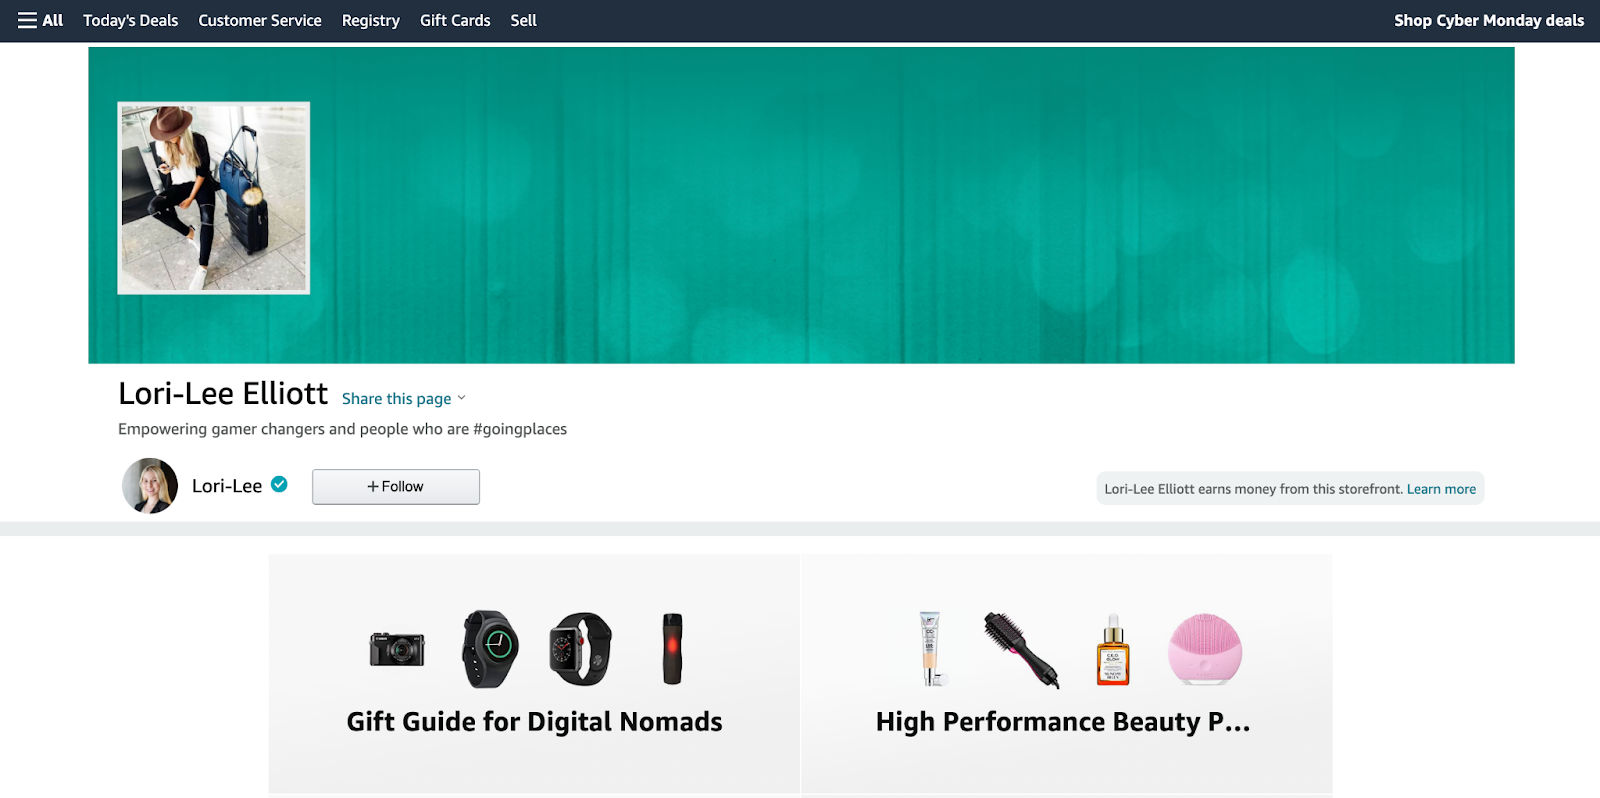
Task: Click the Share this page chevron arrow
Action: (x=461, y=398)
